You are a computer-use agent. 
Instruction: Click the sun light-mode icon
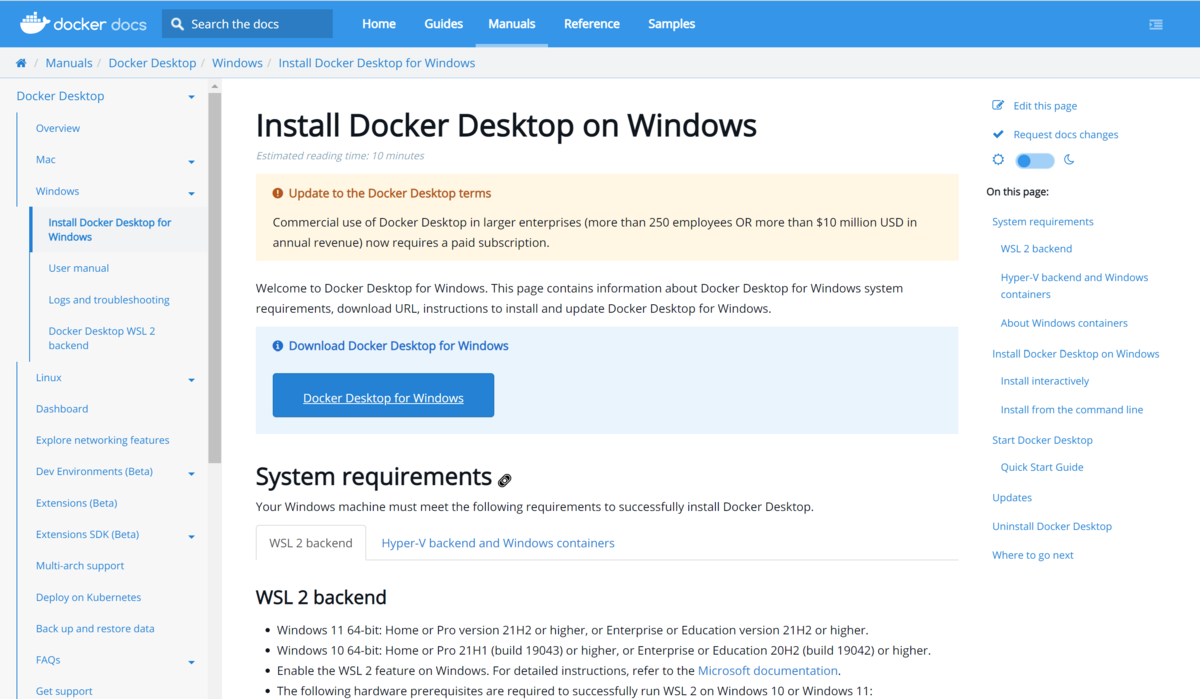click(998, 160)
